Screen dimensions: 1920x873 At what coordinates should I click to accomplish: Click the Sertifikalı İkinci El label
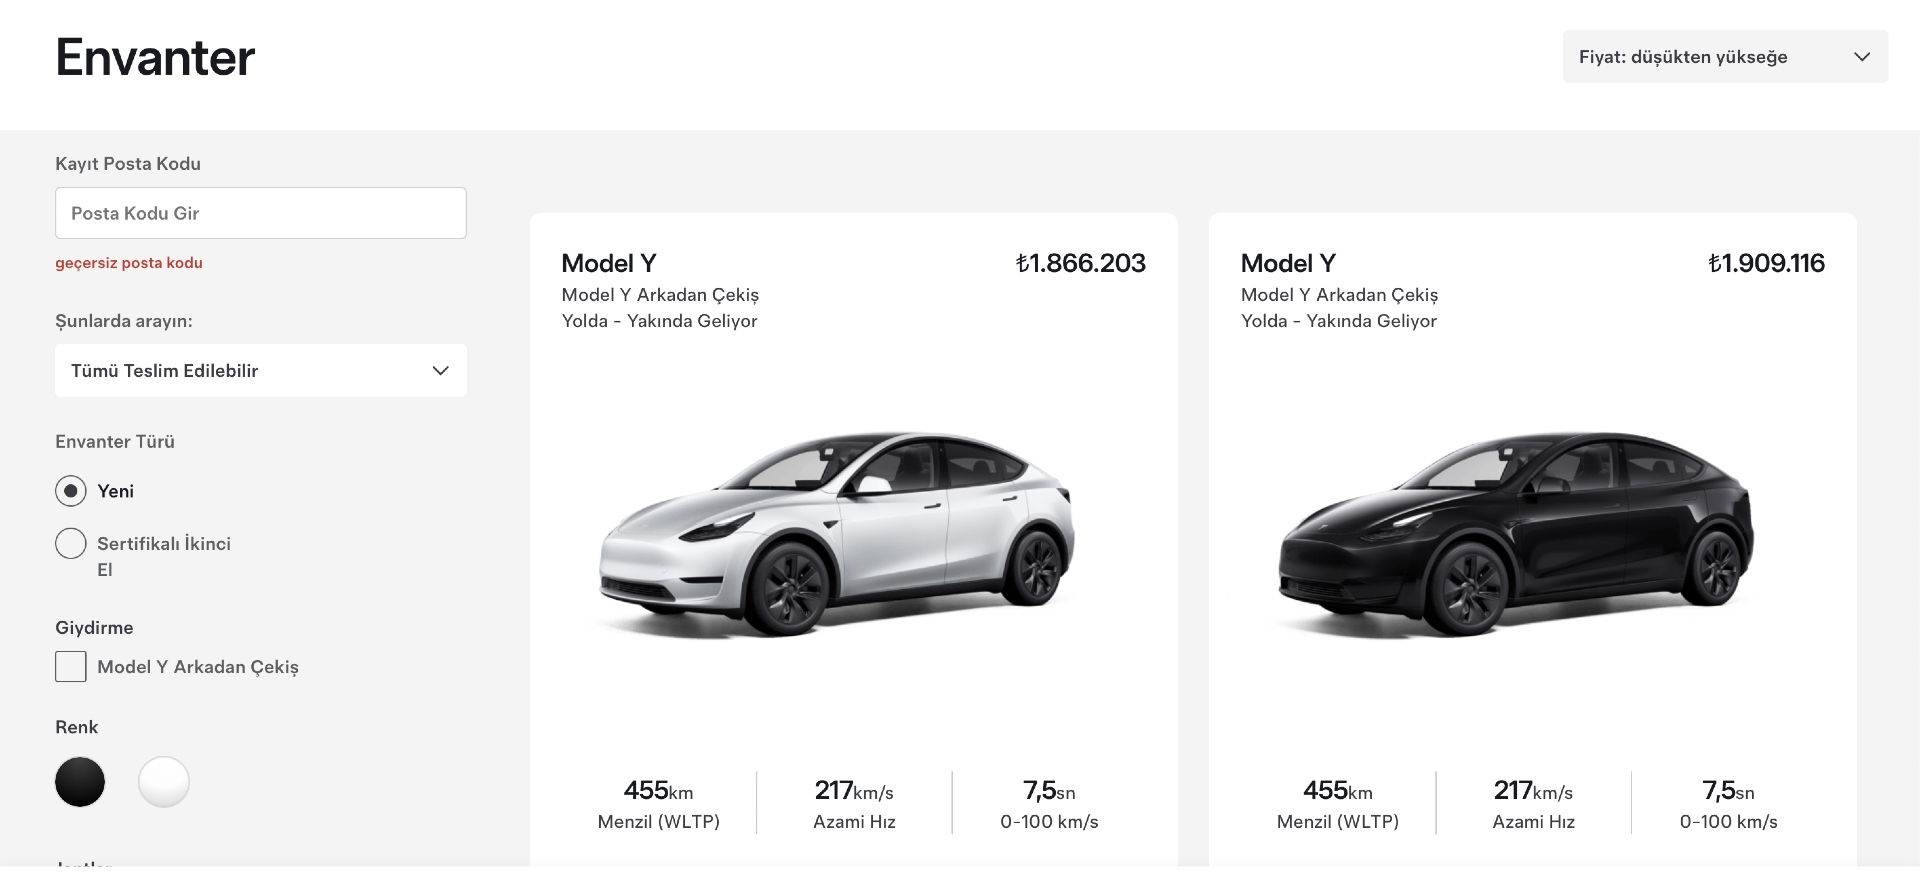point(164,556)
